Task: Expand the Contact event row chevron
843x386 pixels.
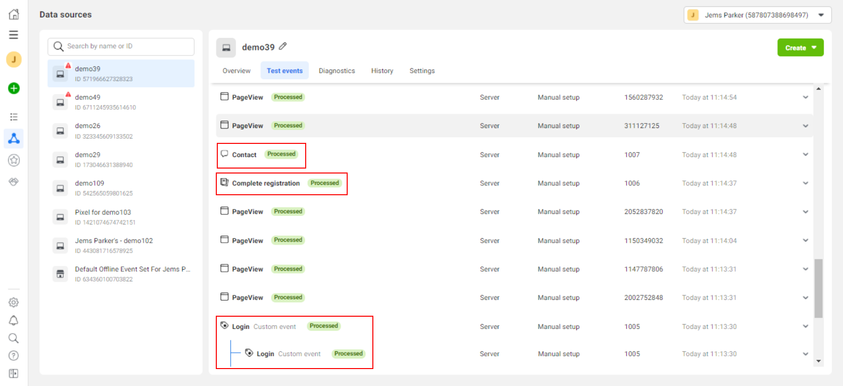Action: click(x=805, y=154)
